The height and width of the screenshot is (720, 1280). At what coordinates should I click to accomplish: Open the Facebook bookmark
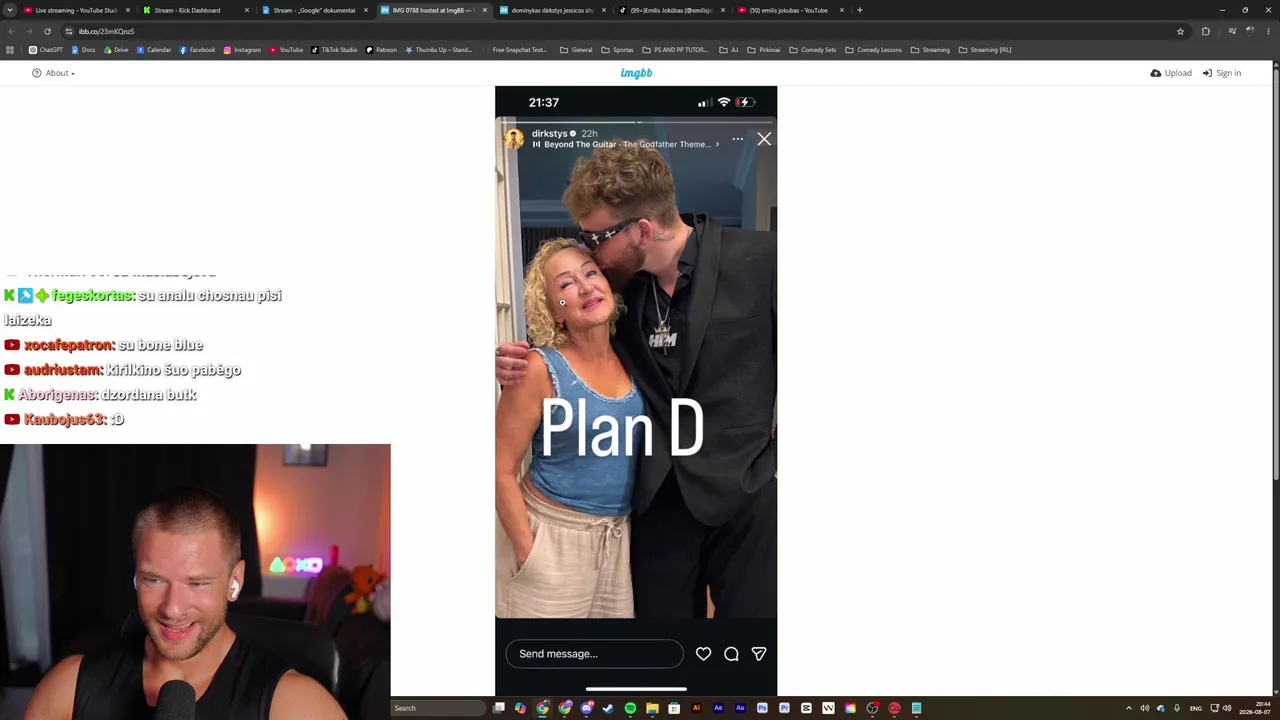[x=197, y=50]
